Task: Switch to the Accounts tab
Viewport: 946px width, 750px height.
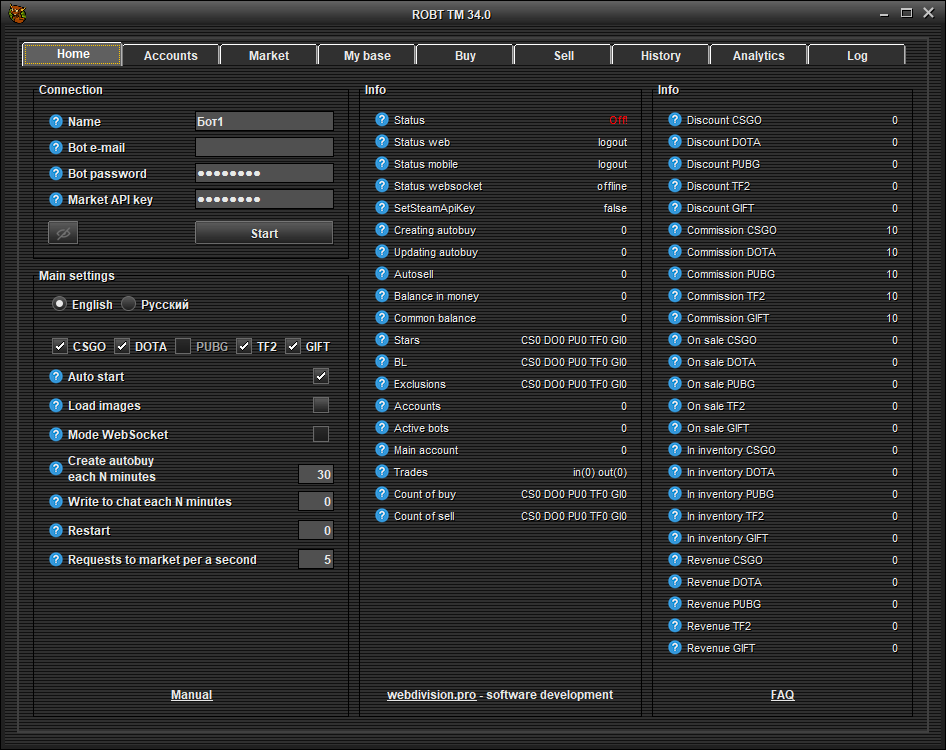Action: pyautogui.click(x=171, y=56)
